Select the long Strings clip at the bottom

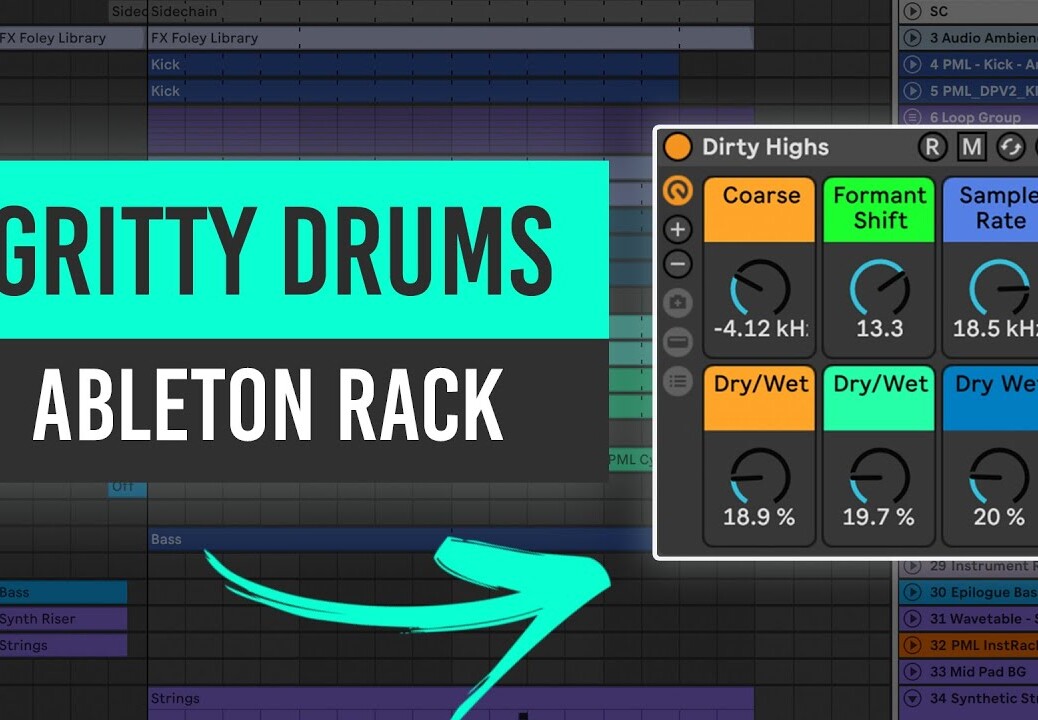click(451, 703)
